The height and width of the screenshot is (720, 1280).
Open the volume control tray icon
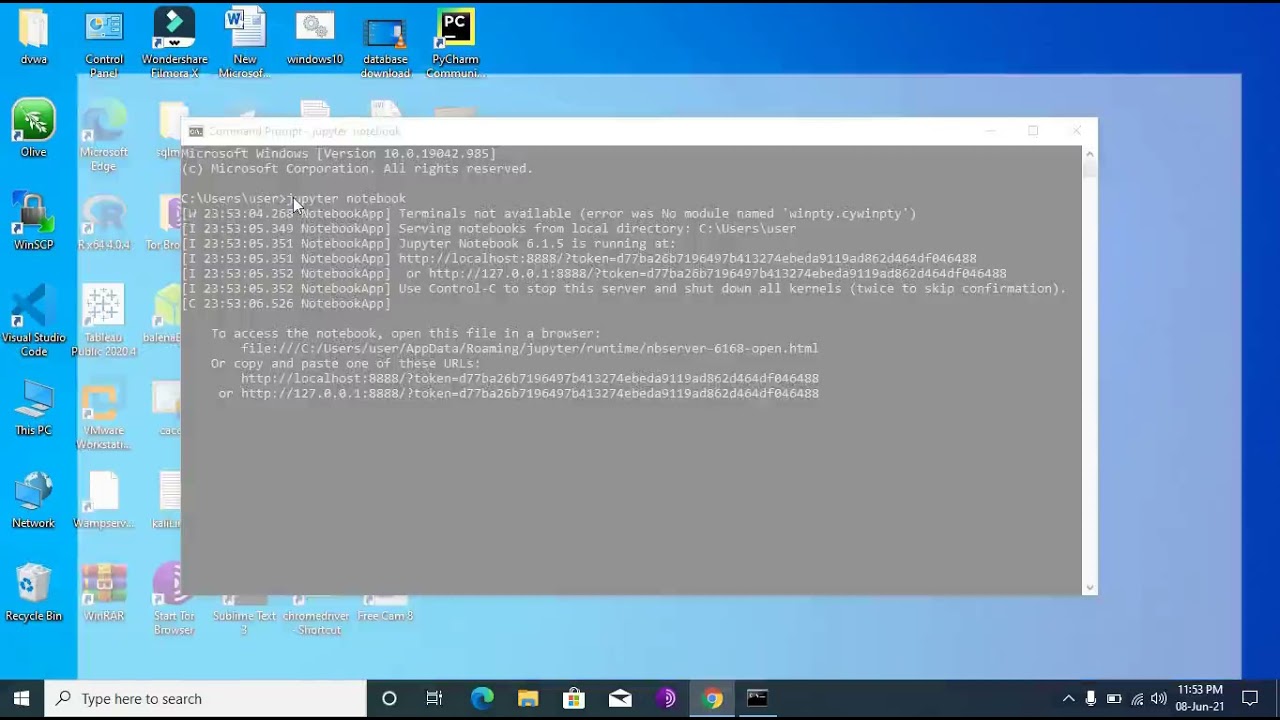coord(1159,698)
